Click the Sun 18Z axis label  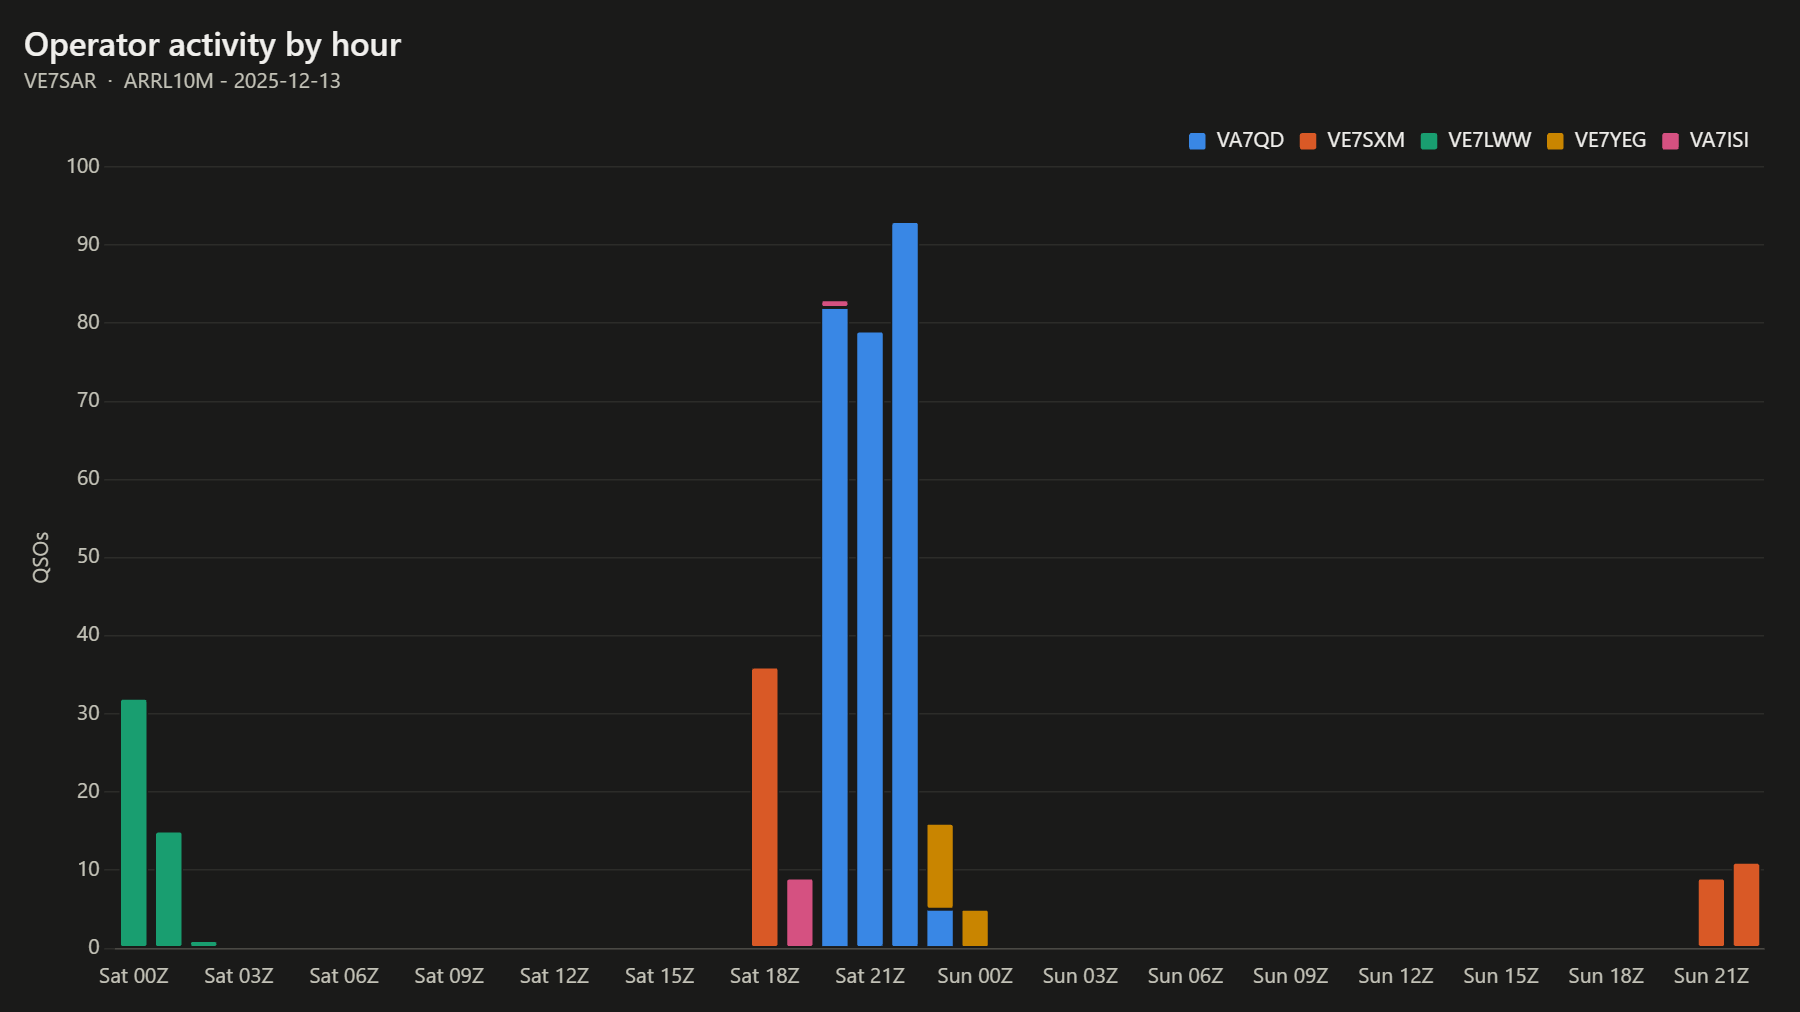click(1606, 976)
